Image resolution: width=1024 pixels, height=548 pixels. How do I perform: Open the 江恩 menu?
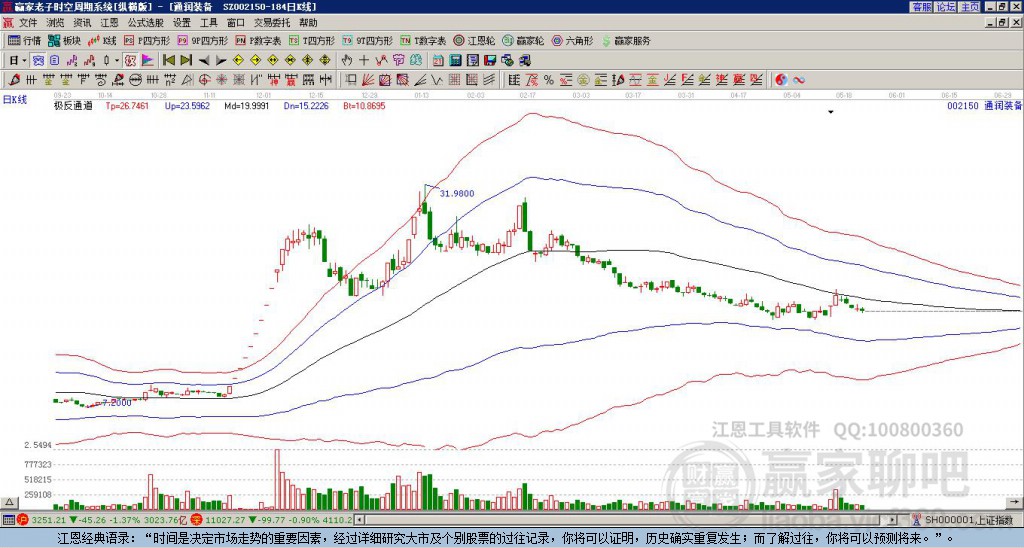coord(109,23)
